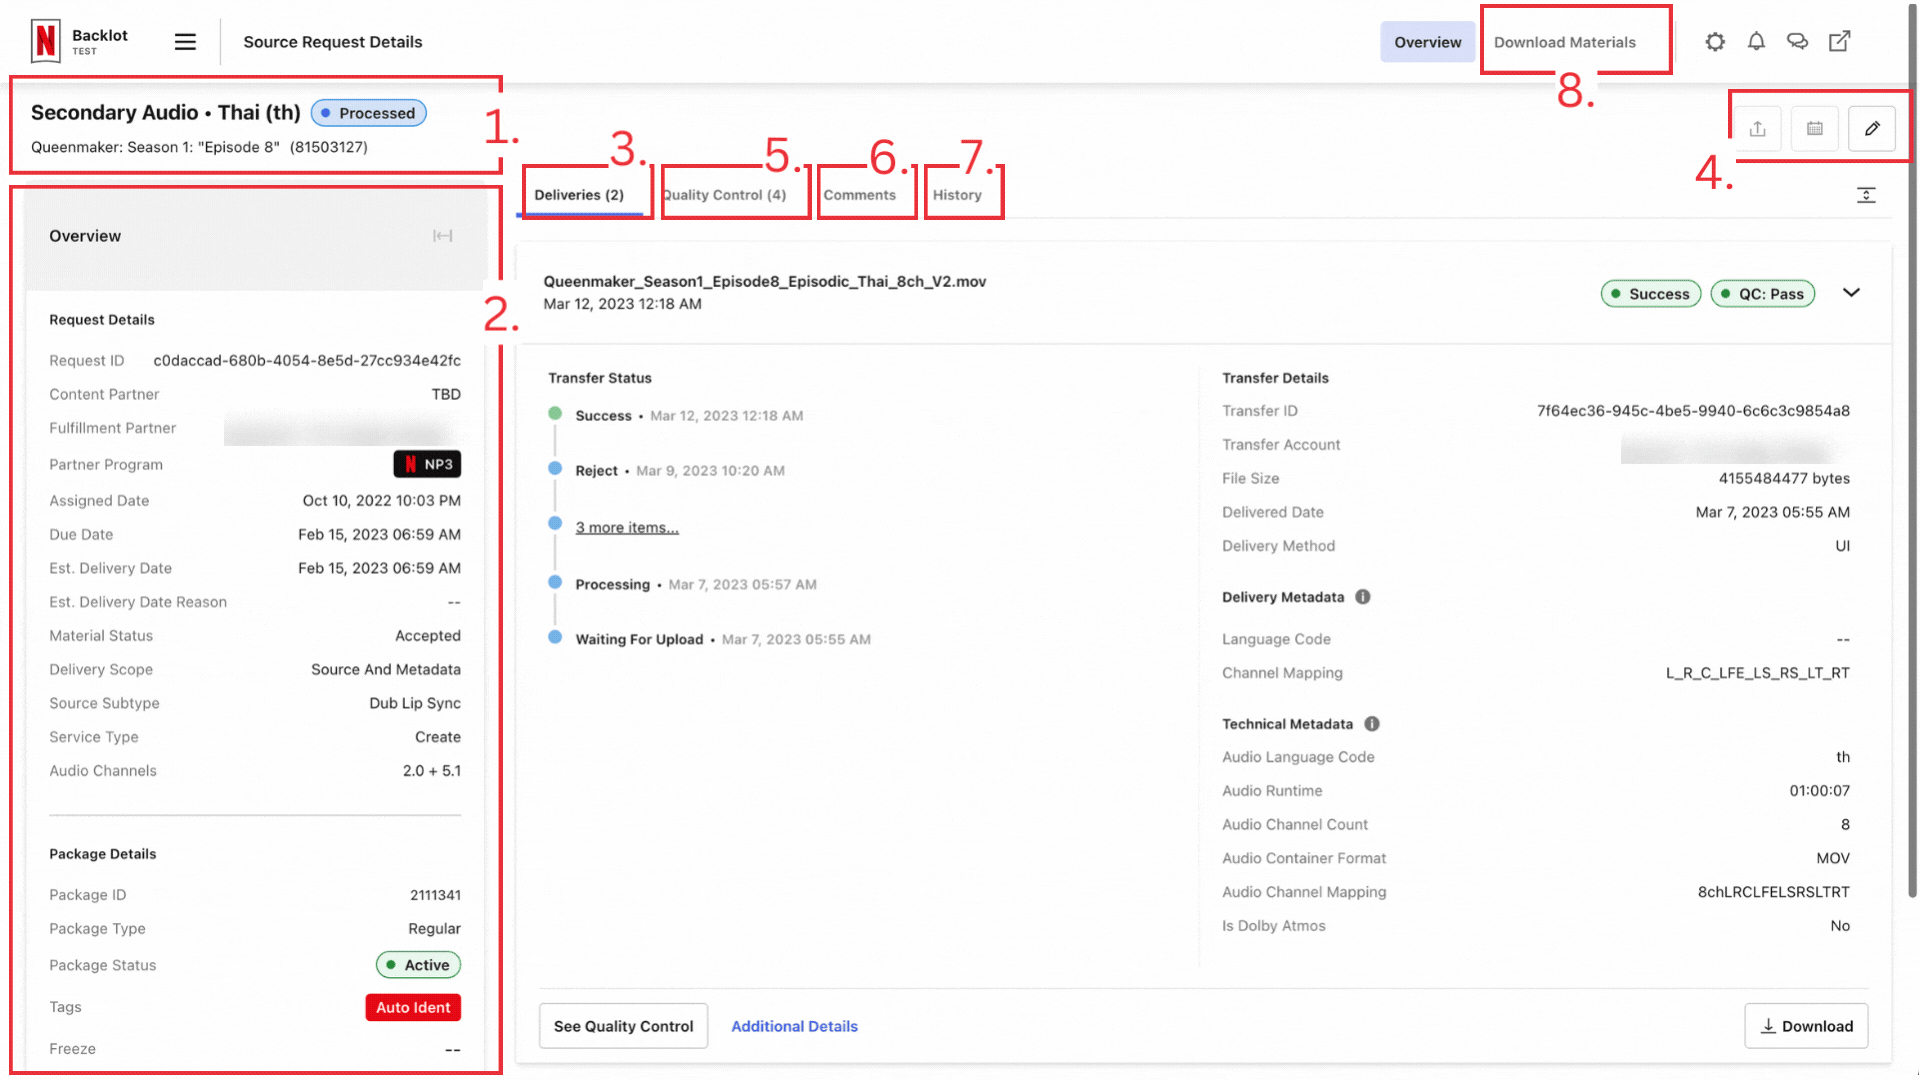Click the open-in-new-window icon
This screenshot has height=1080, width=1920.
pyautogui.click(x=1839, y=42)
